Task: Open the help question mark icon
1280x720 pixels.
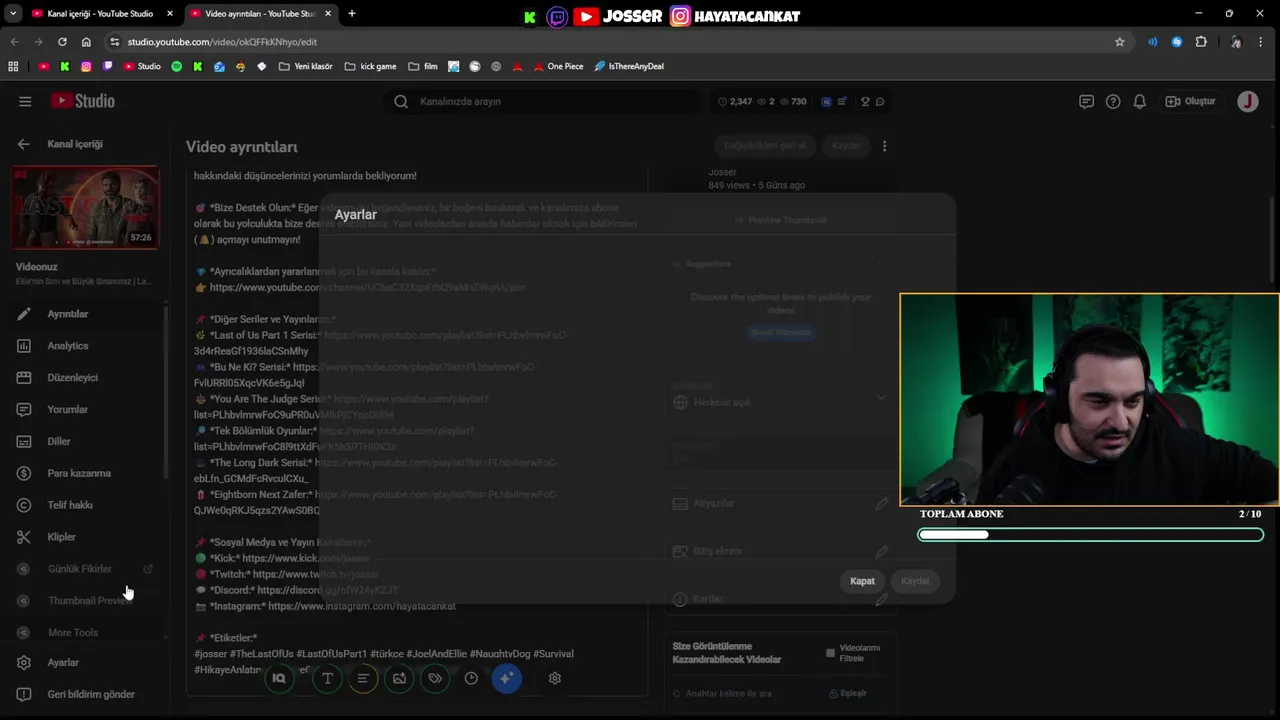Action: click(1113, 101)
